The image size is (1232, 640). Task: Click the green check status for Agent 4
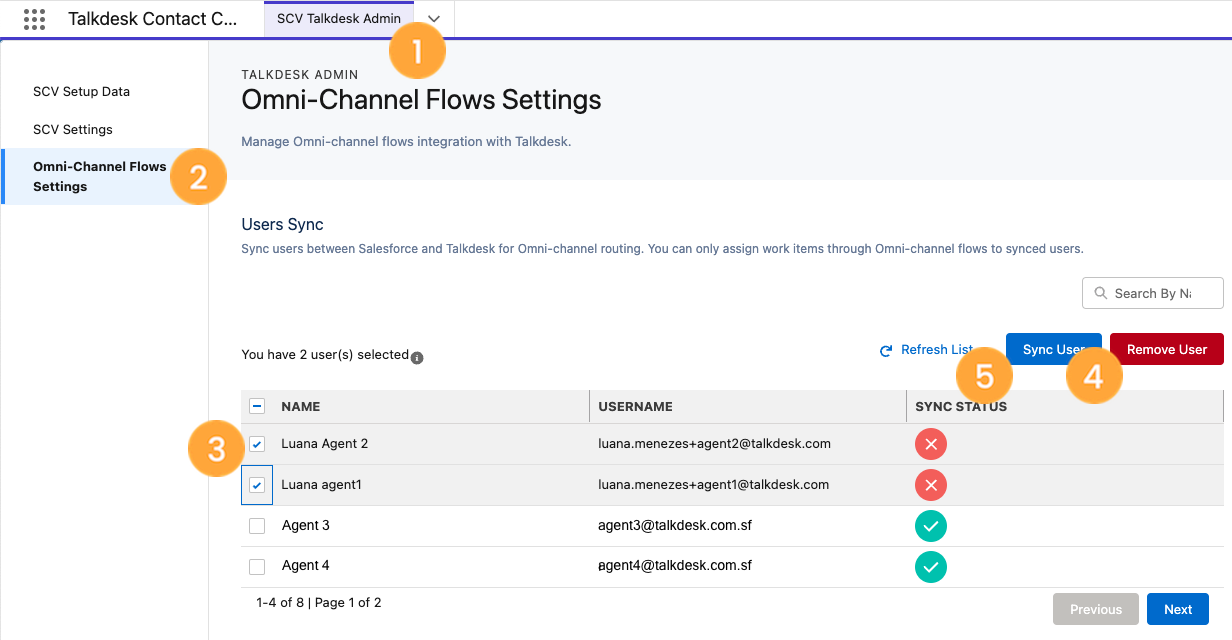pyautogui.click(x=930, y=567)
